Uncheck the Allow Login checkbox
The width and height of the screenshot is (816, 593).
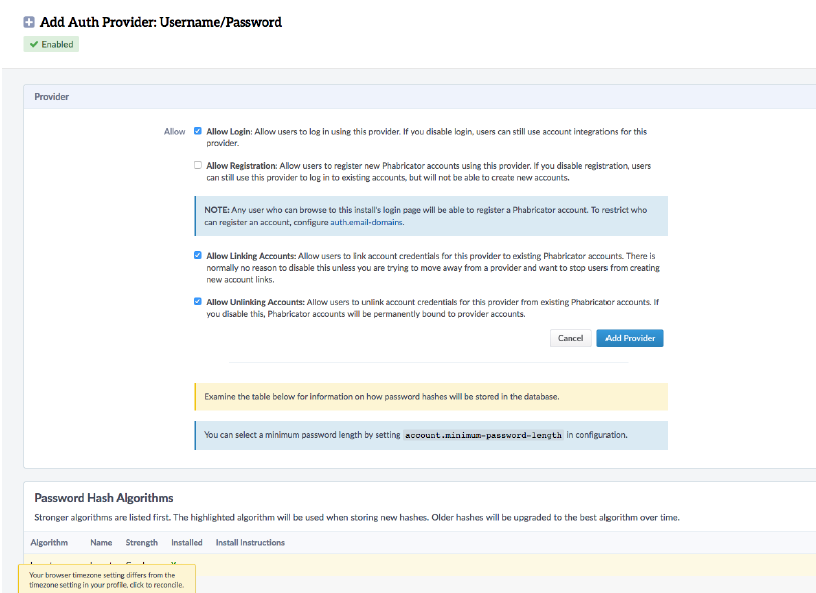click(x=198, y=131)
